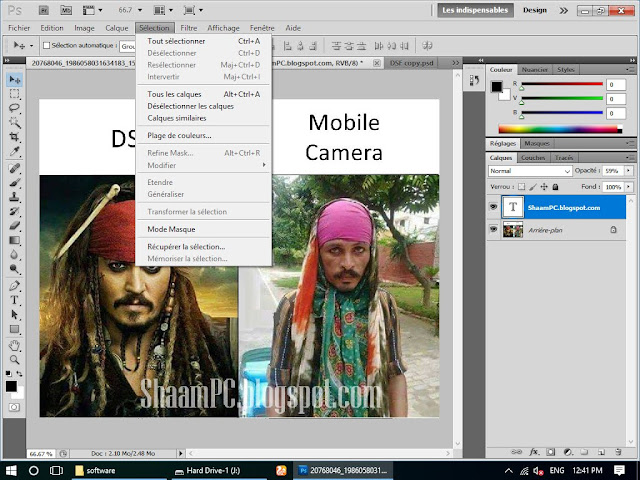Add a layer style with fx icon
Image resolution: width=640 pixels, height=480 pixels.
pos(534,452)
